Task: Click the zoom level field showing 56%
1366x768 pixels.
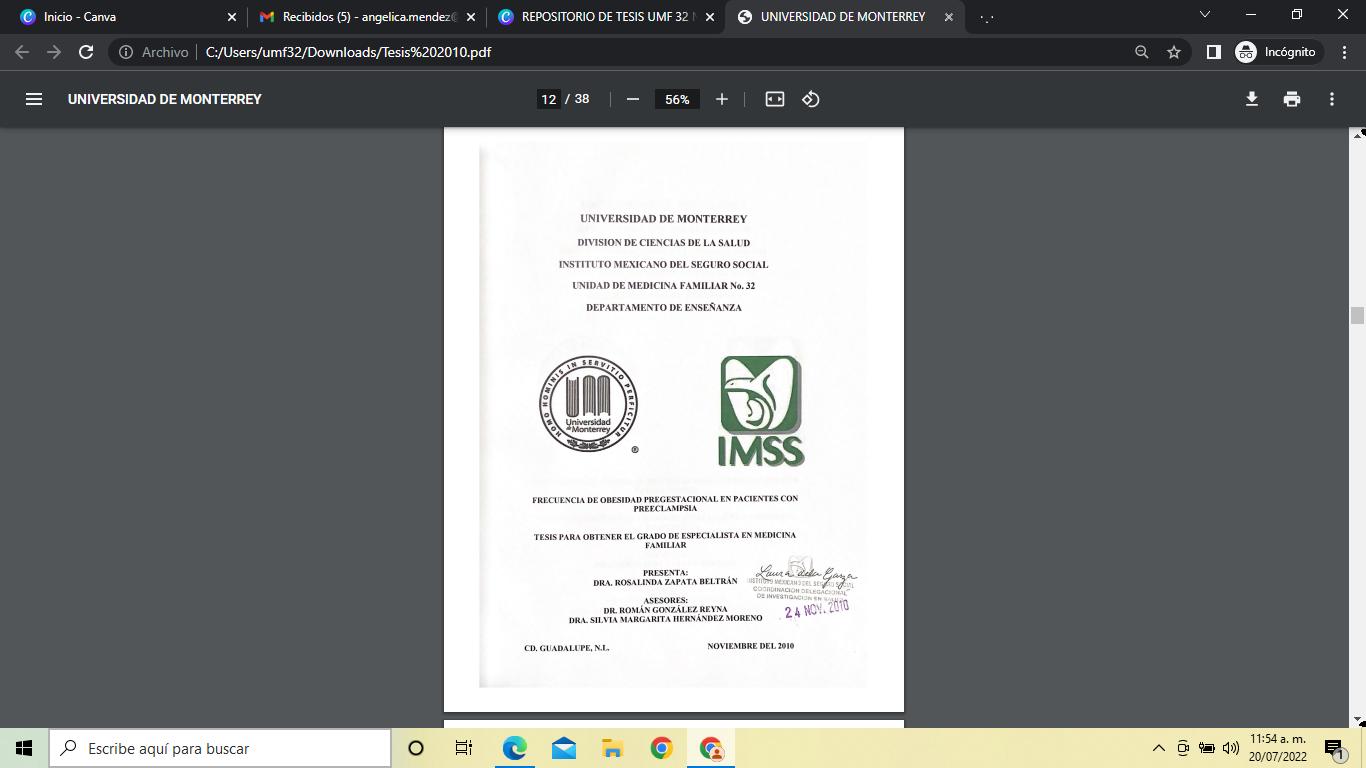Action: 677,99
